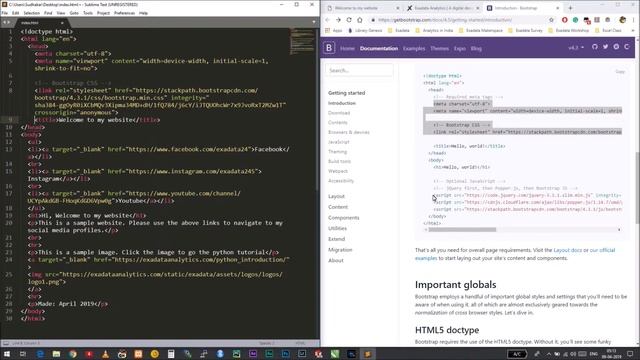Image resolution: width=640 pixels, height=360 pixels.
Task: Open Calculator from the taskbar
Action: click(171, 354)
